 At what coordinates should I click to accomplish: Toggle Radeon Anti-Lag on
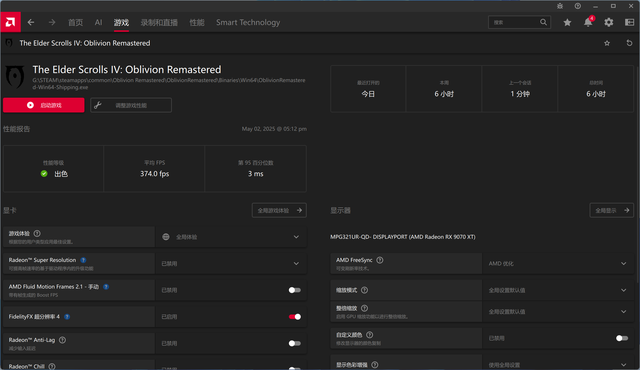294,343
